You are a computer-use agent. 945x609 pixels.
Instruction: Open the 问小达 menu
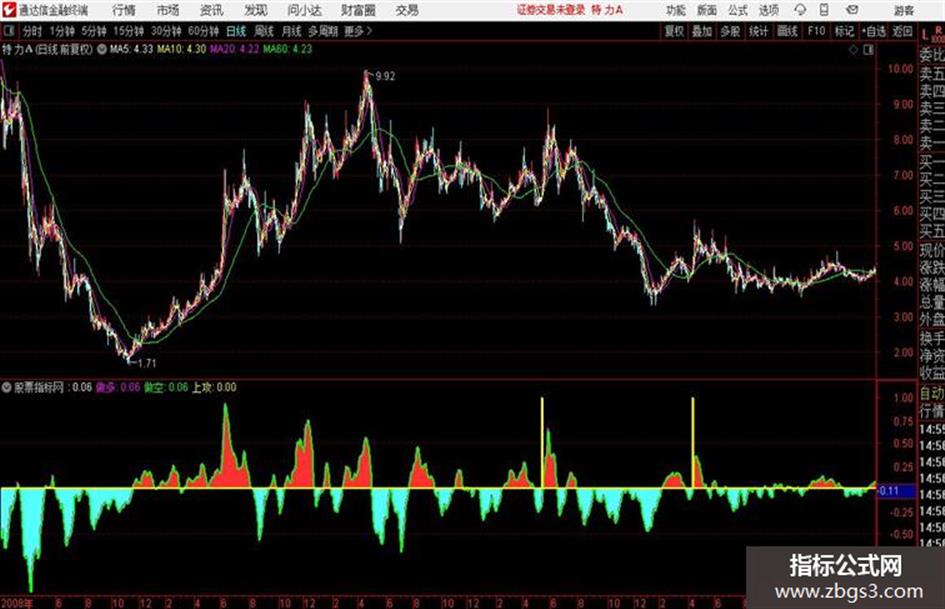point(304,10)
